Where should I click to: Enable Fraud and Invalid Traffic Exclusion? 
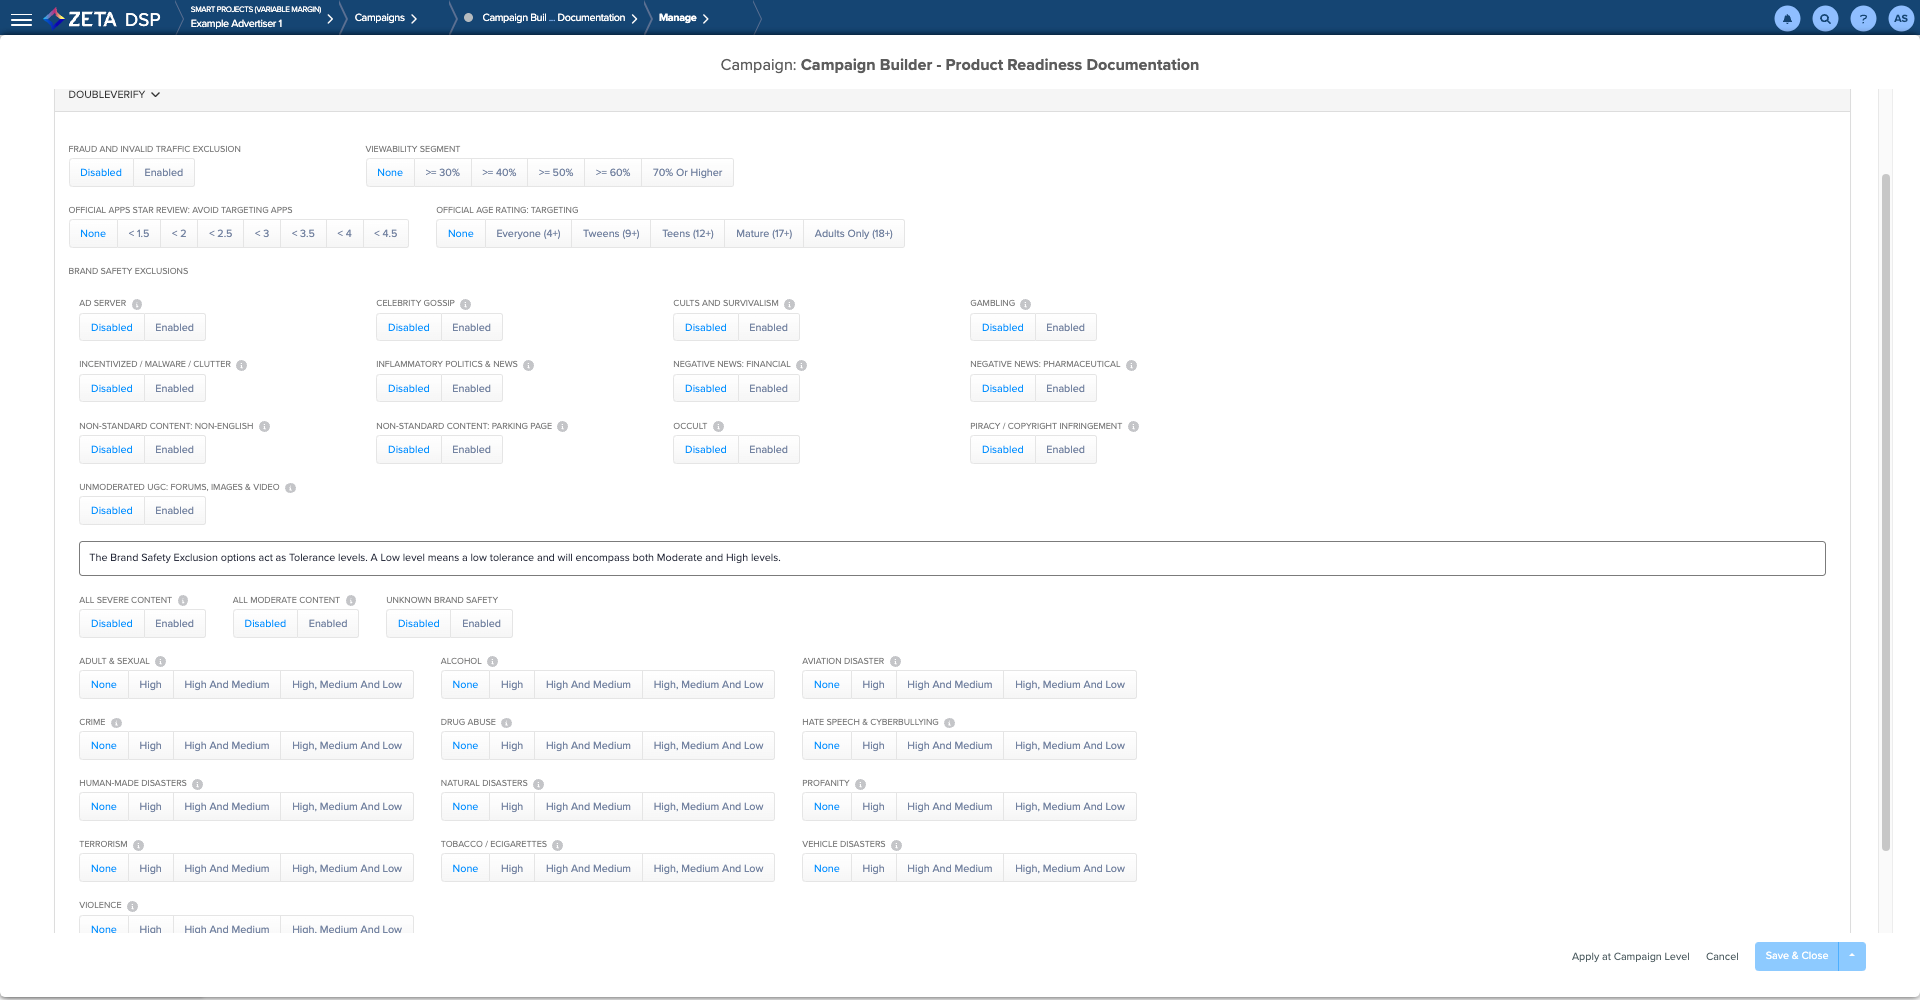pos(163,173)
